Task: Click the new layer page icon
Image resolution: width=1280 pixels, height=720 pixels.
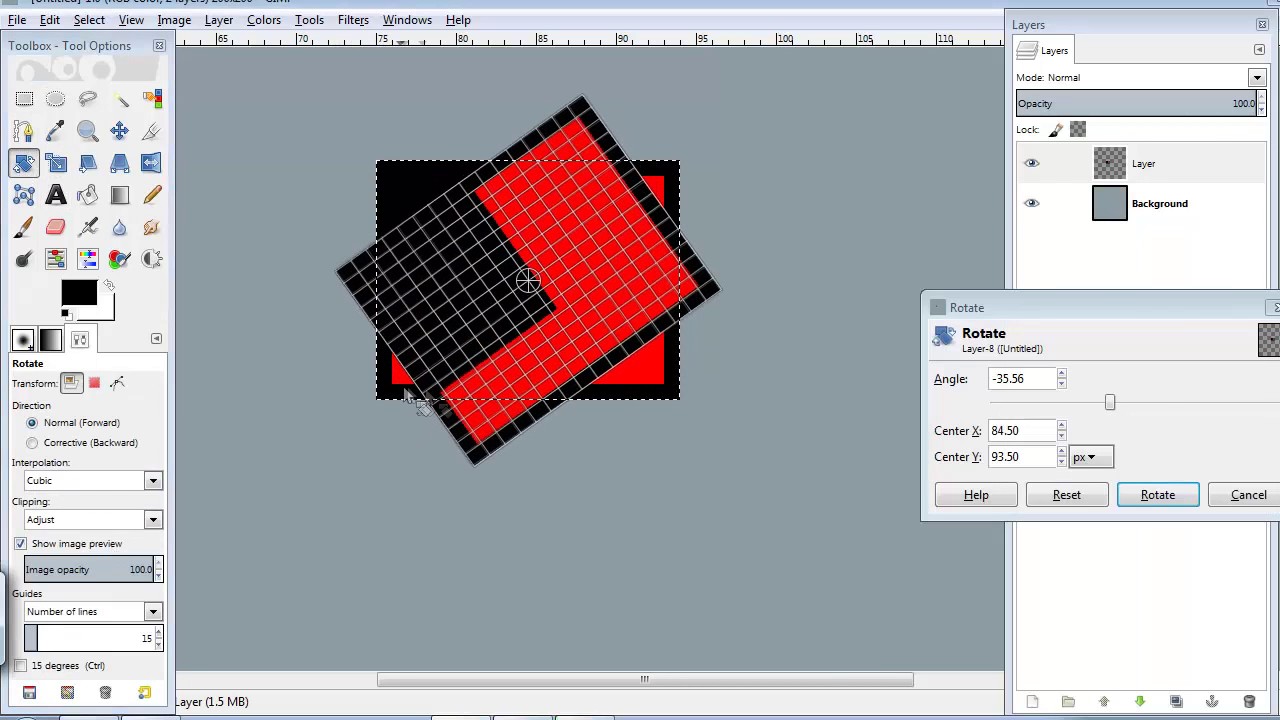Action: [x=1032, y=702]
